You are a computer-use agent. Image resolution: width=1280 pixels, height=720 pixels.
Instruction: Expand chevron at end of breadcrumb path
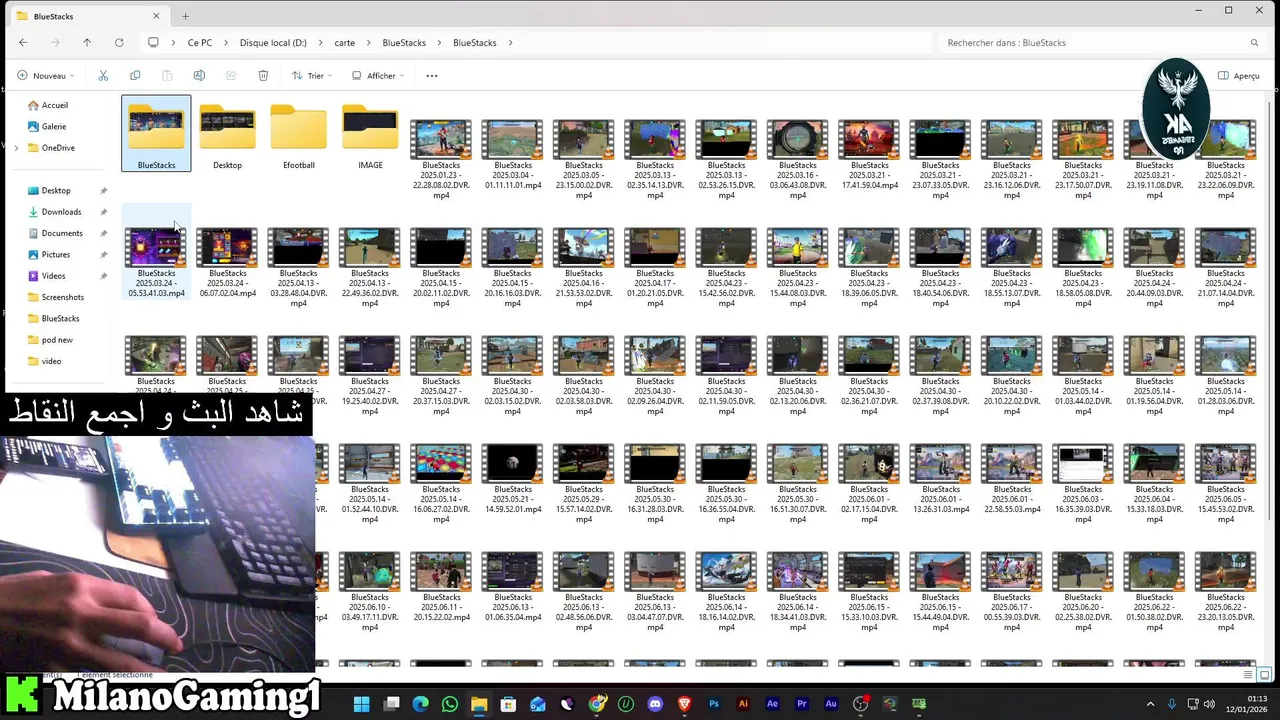(510, 43)
